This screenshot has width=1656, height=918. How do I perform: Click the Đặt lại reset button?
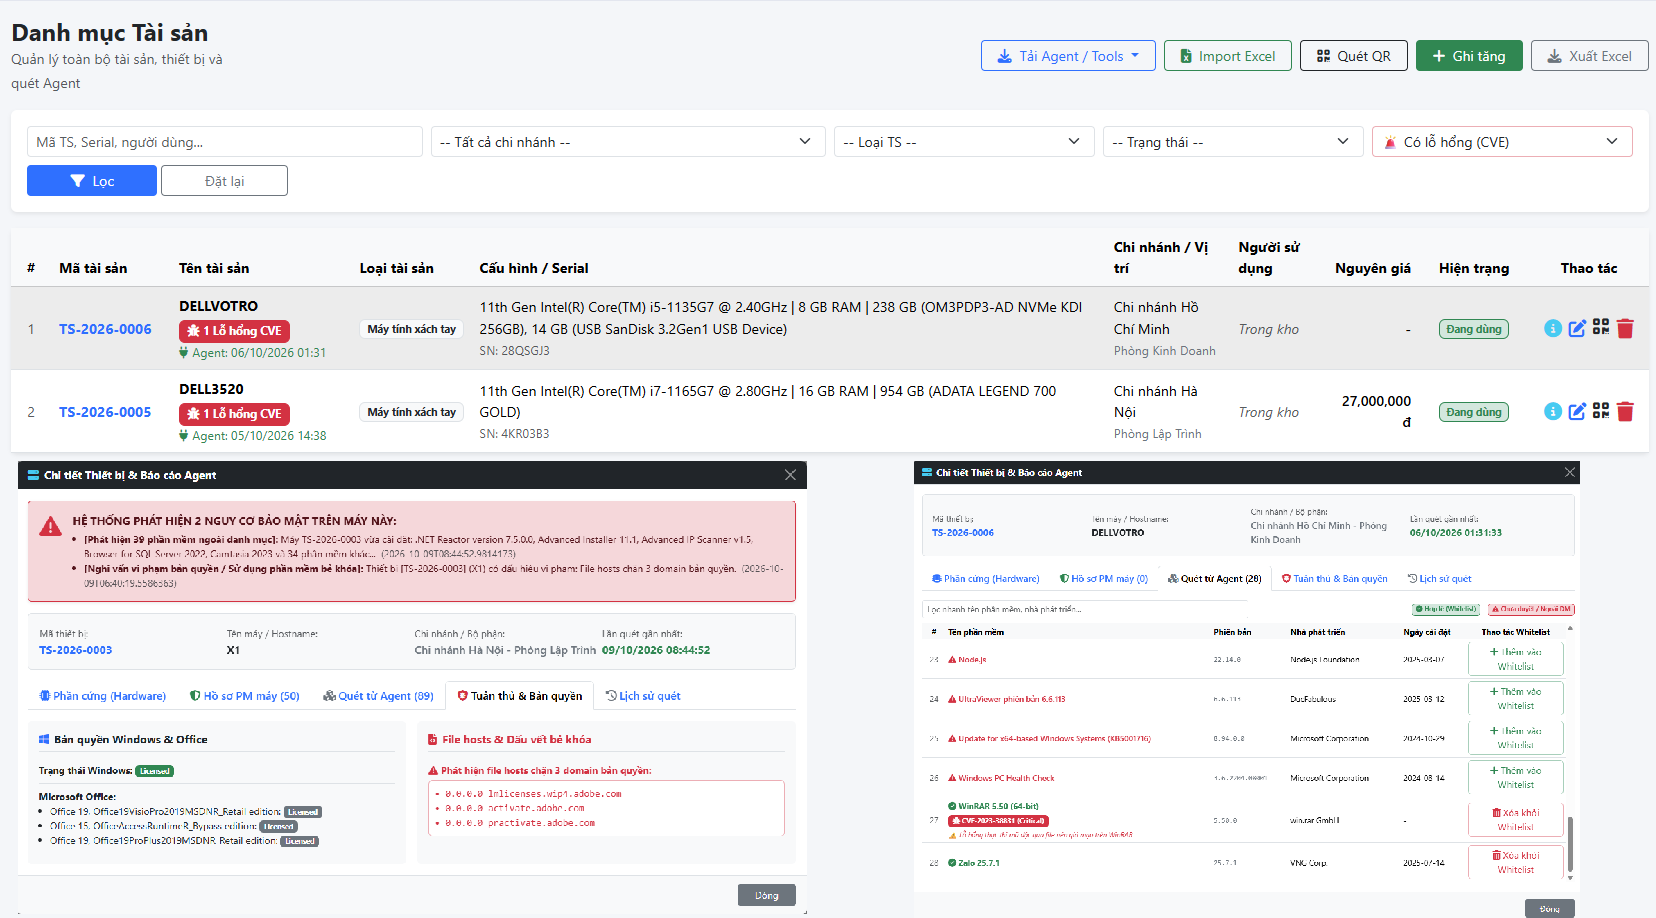click(x=224, y=181)
